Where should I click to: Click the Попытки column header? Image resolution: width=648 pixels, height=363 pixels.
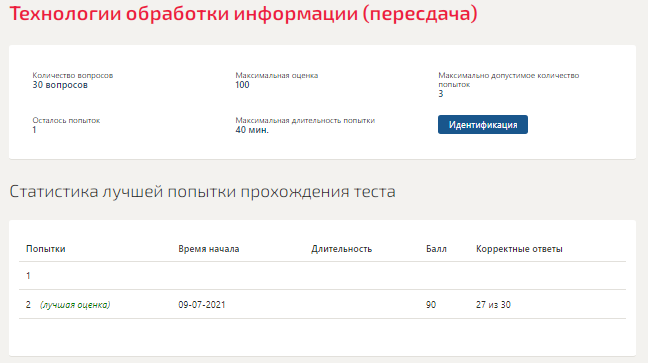coord(45,249)
